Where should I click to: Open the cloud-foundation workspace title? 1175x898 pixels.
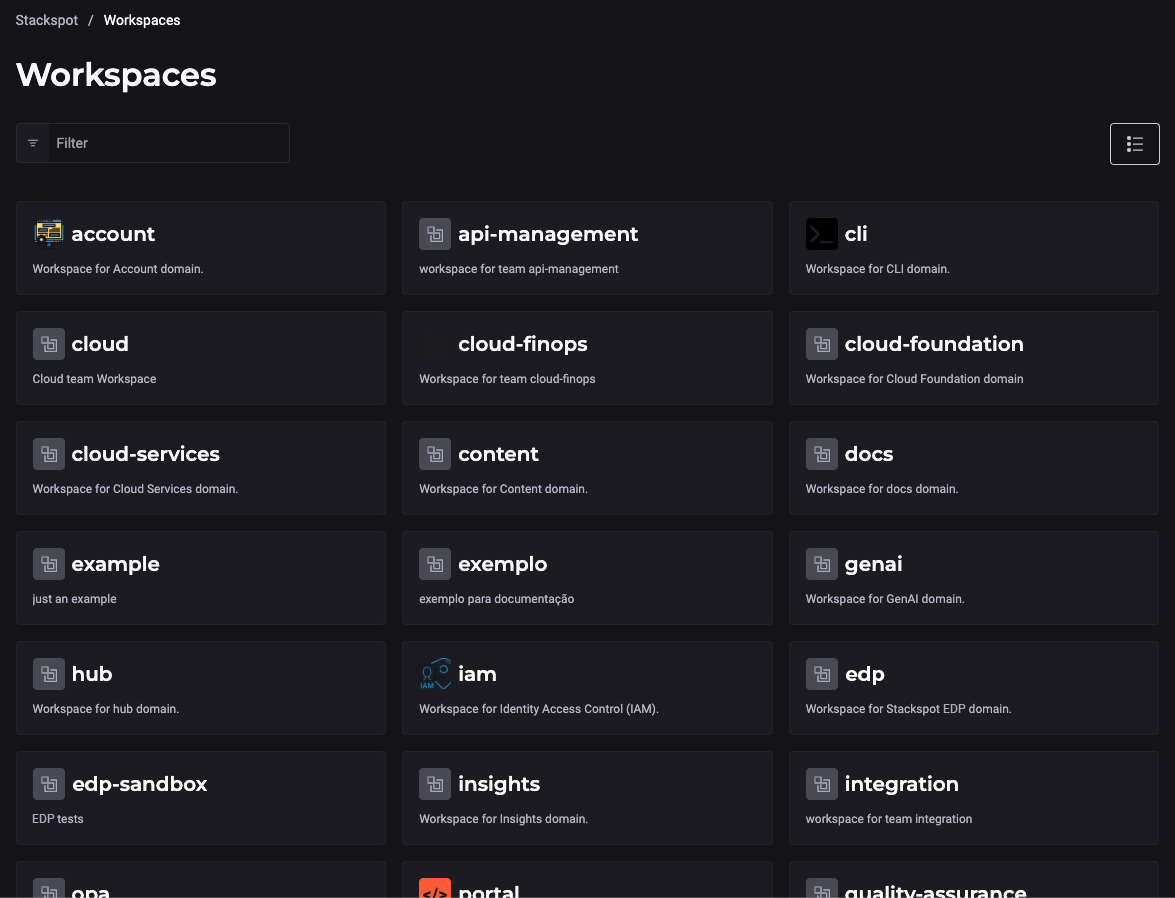point(934,344)
